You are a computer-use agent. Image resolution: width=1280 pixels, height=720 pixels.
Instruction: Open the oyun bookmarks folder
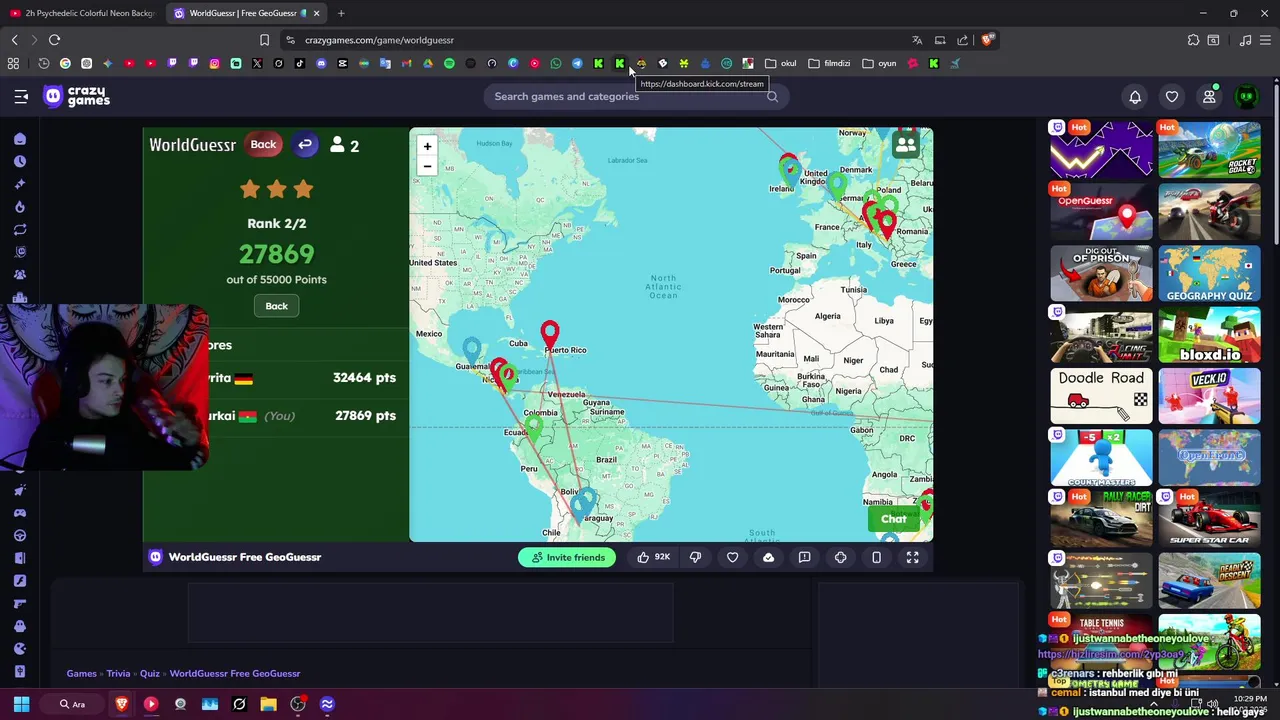879,63
